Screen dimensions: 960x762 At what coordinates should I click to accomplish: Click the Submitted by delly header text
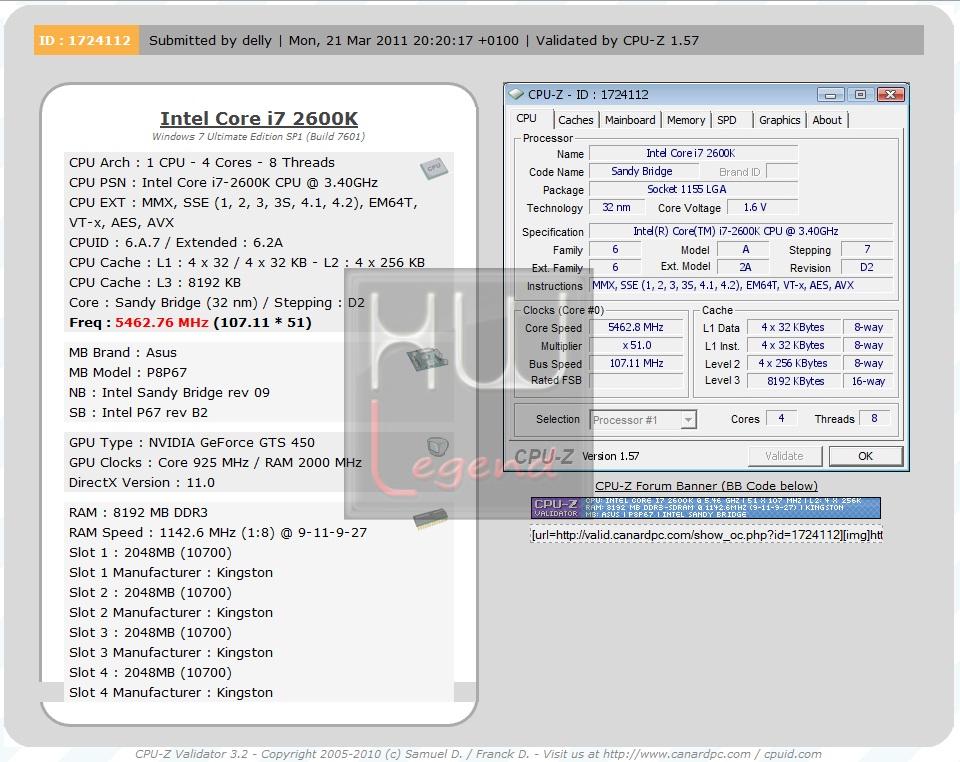210,40
